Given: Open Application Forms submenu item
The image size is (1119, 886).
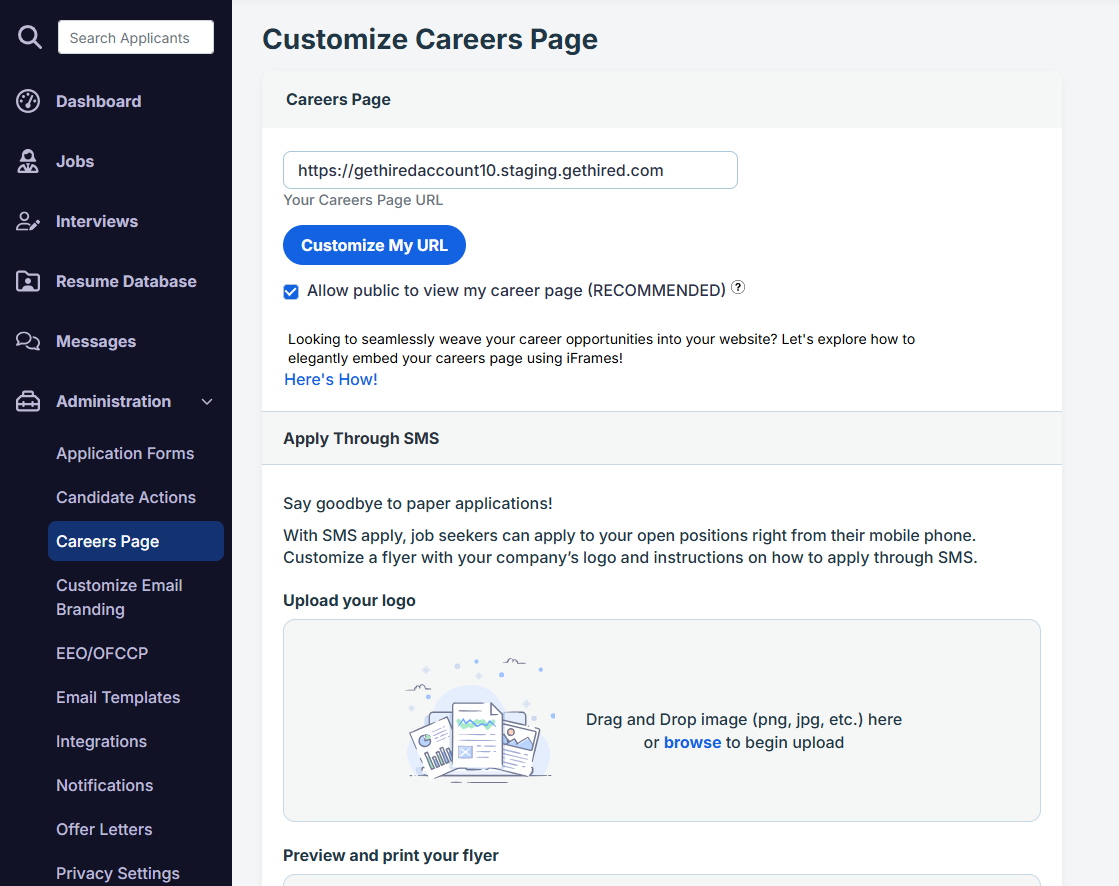Looking at the screenshot, I should click(125, 453).
